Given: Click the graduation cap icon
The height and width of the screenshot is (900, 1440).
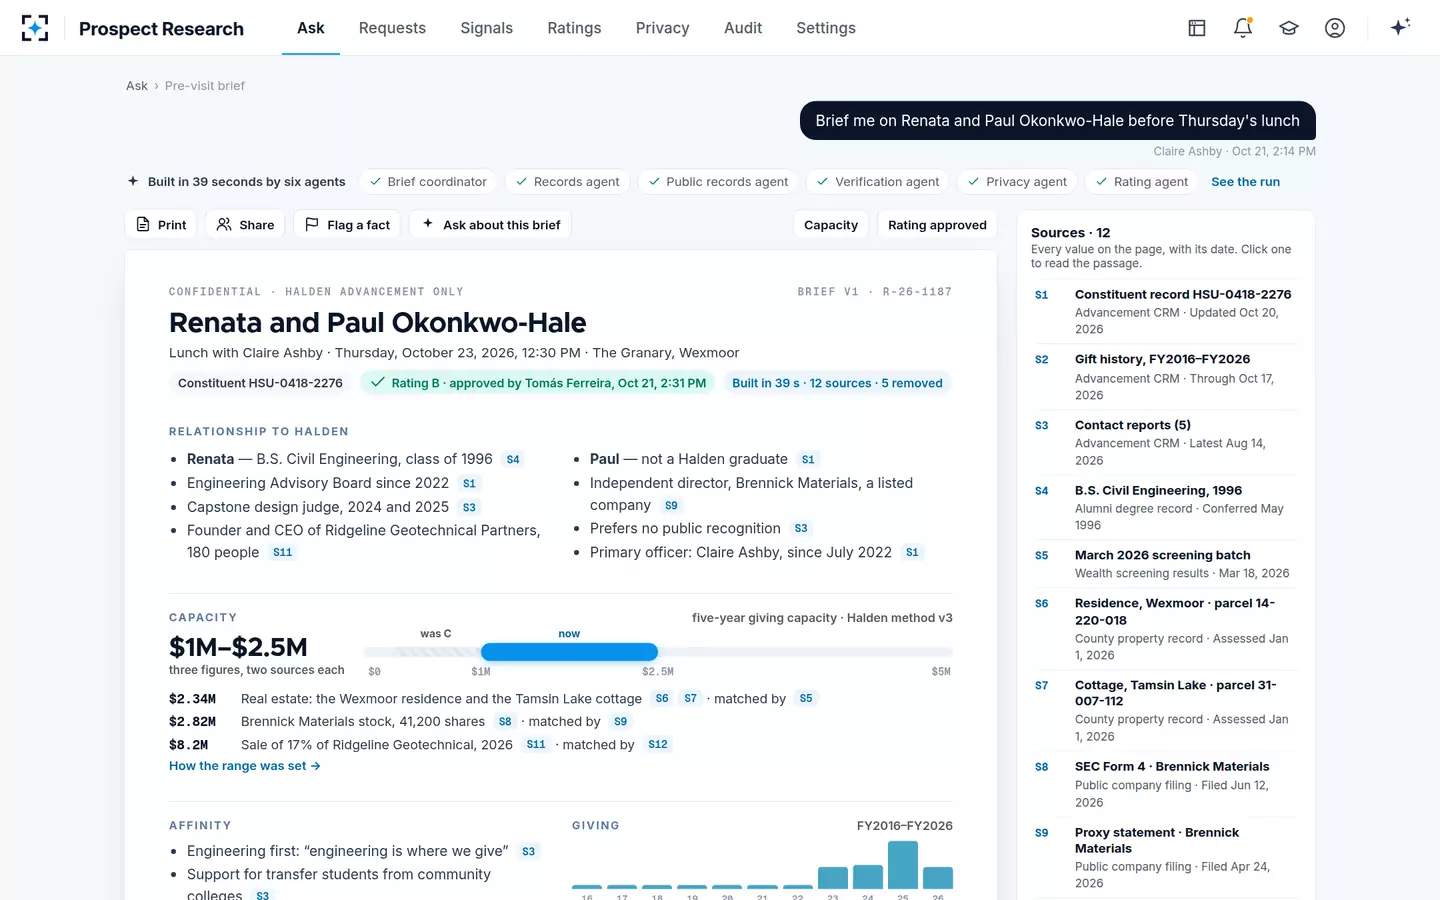Looking at the screenshot, I should click(x=1289, y=28).
